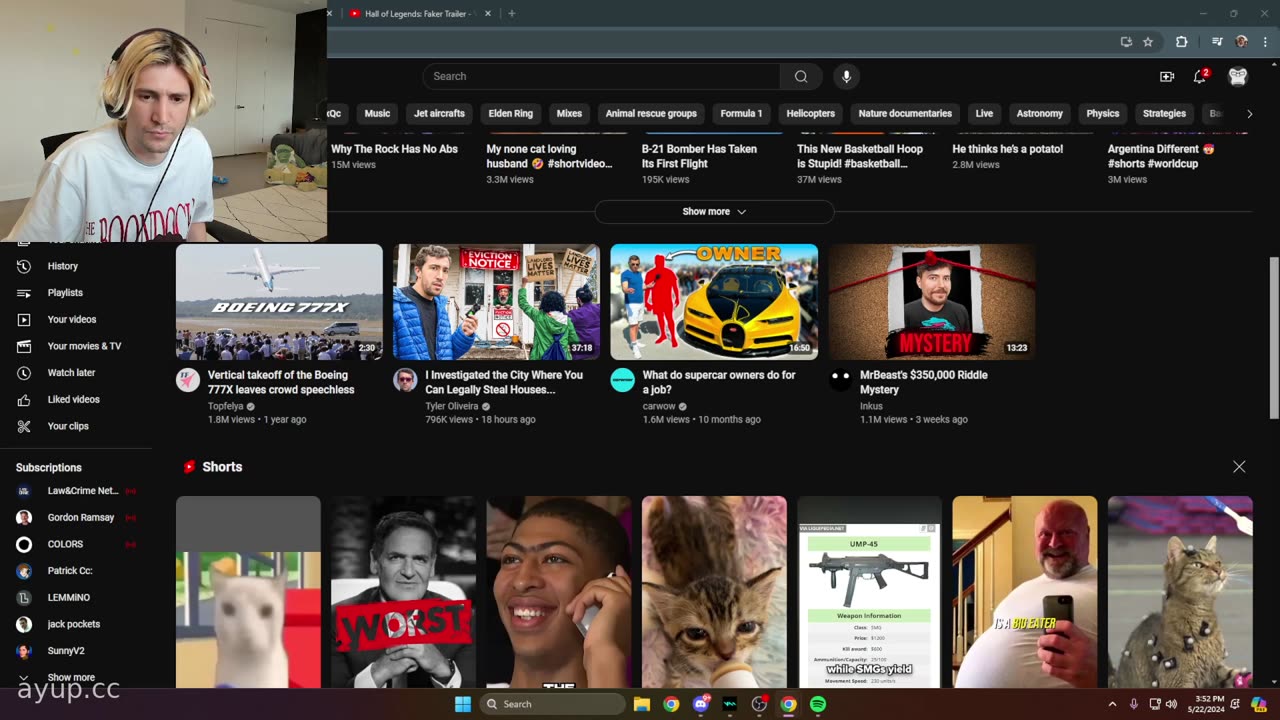Select the Live chip
Image resolution: width=1280 pixels, height=720 pixels.
[984, 113]
